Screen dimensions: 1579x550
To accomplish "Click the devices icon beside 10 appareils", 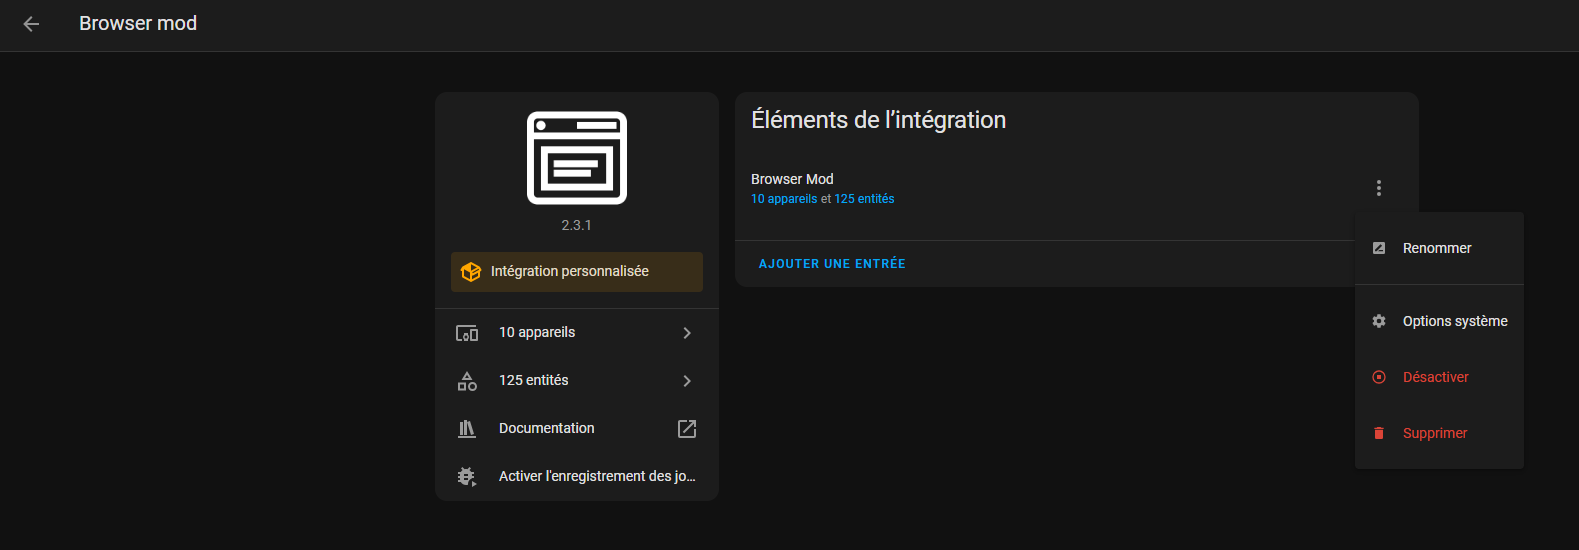I will click(x=467, y=333).
